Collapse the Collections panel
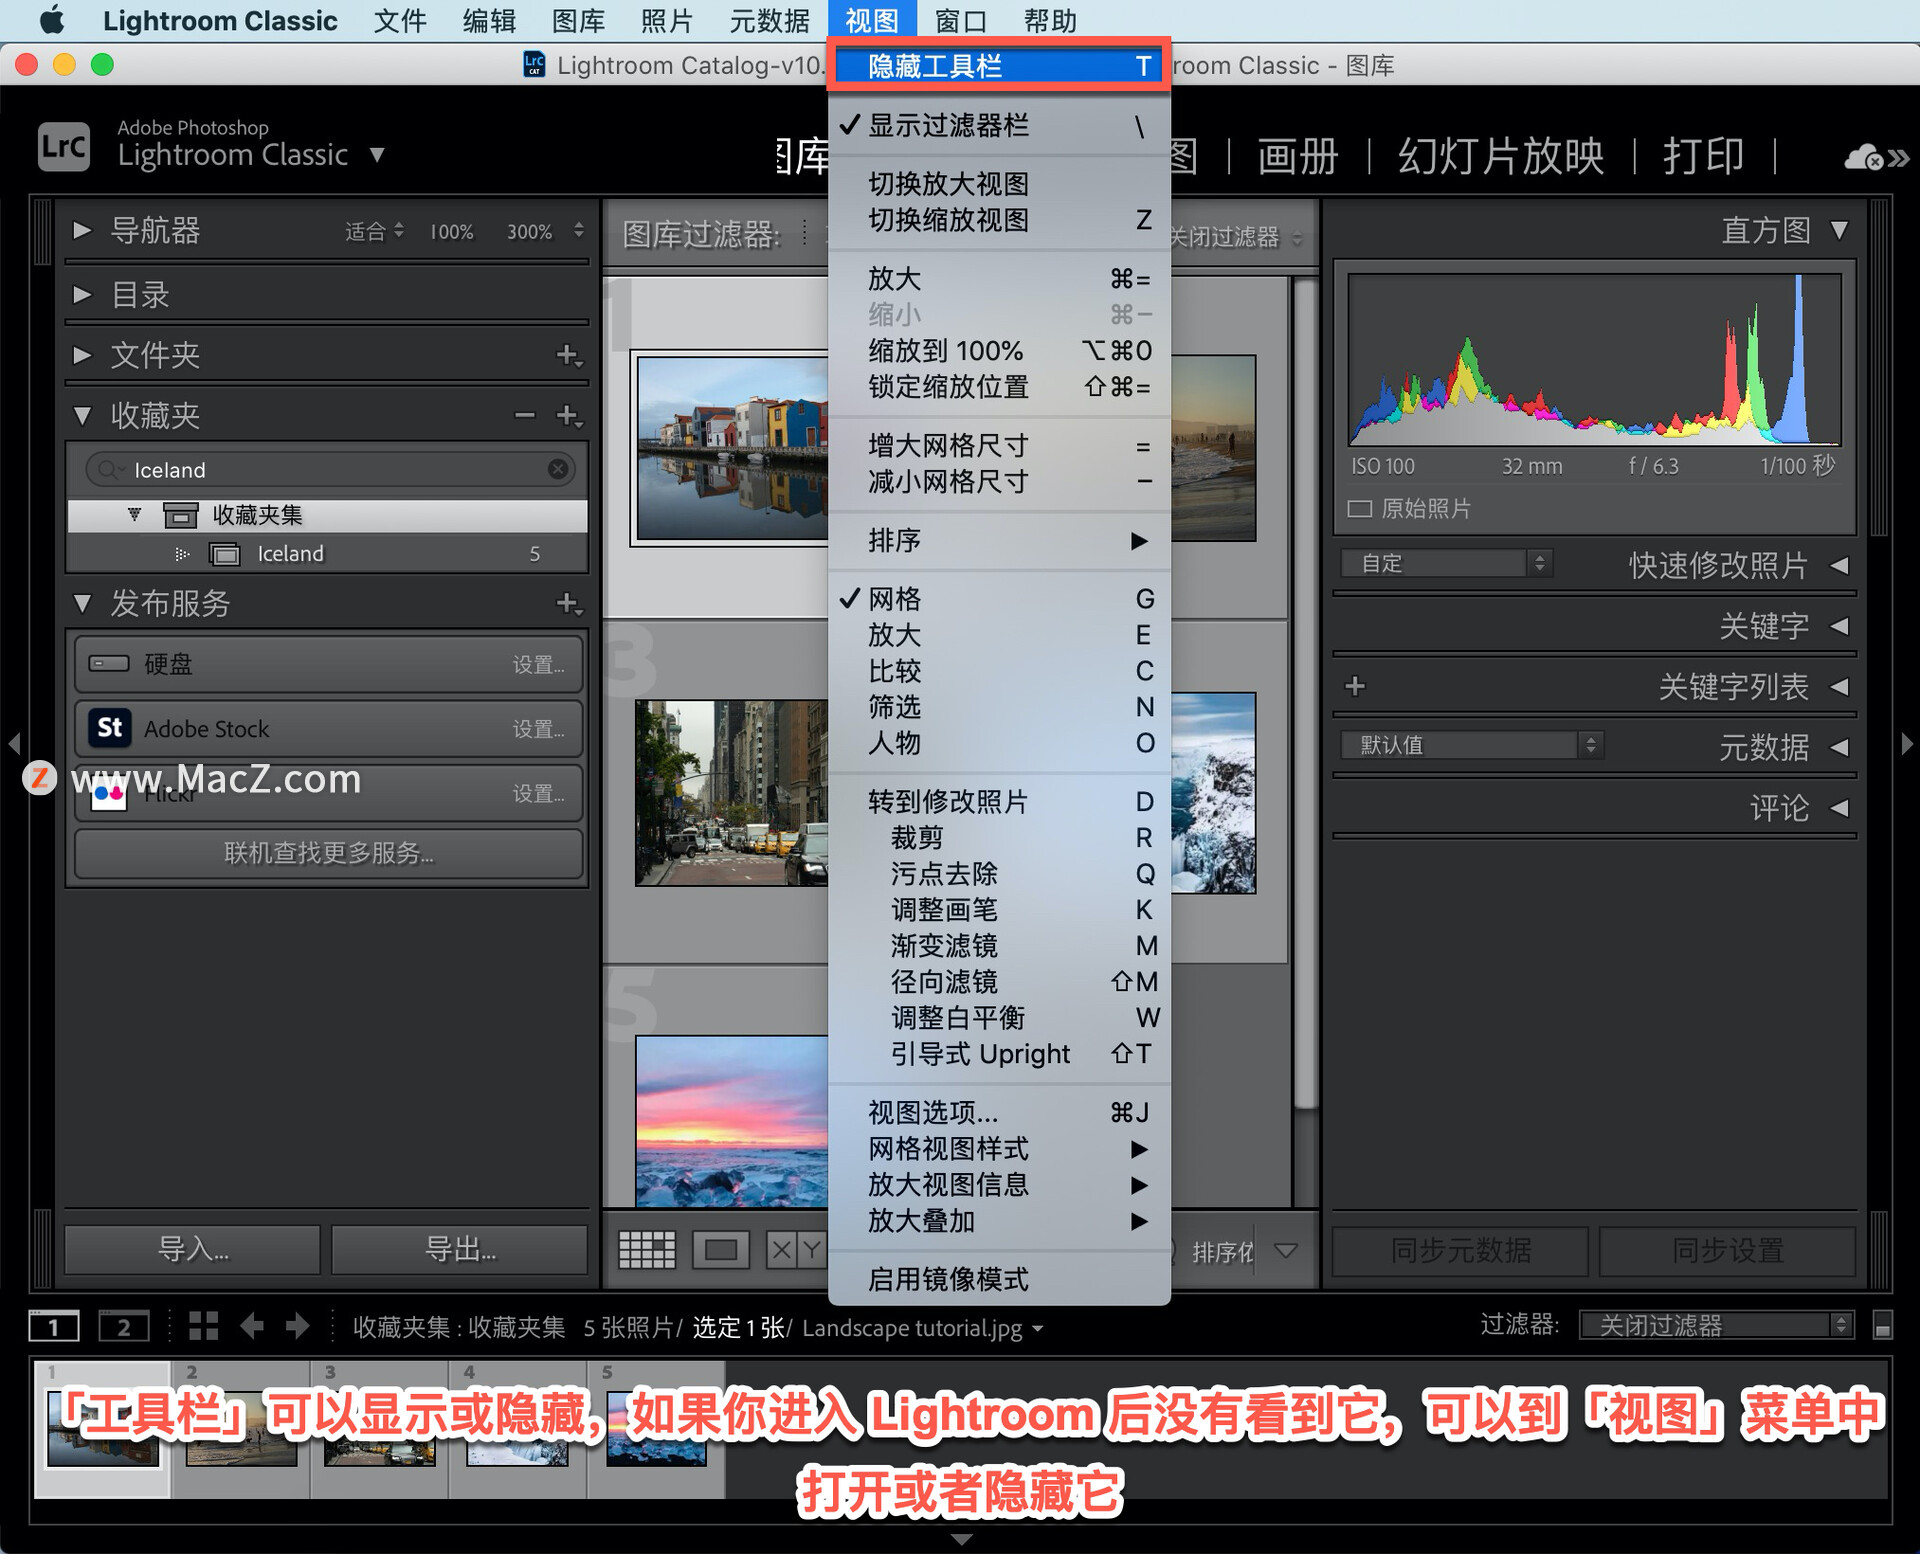This screenshot has width=1920, height=1554. click(x=83, y=415)
